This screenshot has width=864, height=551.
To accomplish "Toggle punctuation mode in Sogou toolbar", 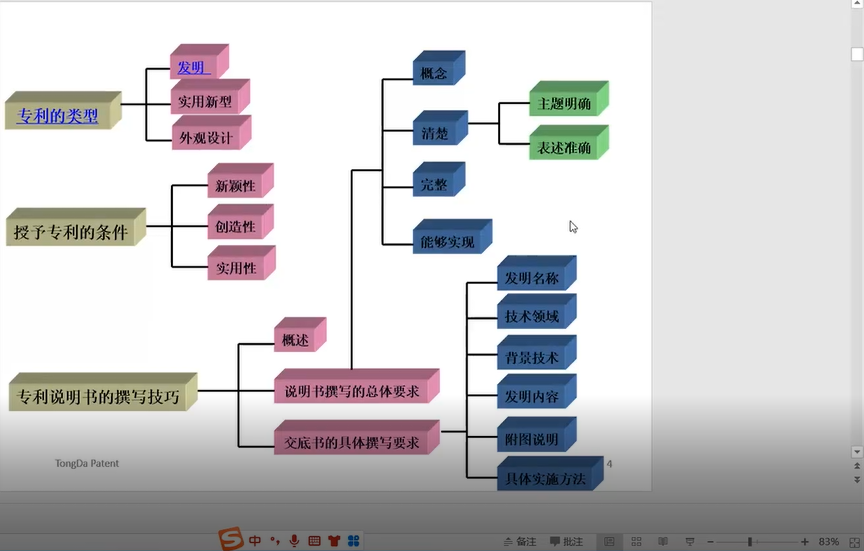I will [x=275, y=541].
